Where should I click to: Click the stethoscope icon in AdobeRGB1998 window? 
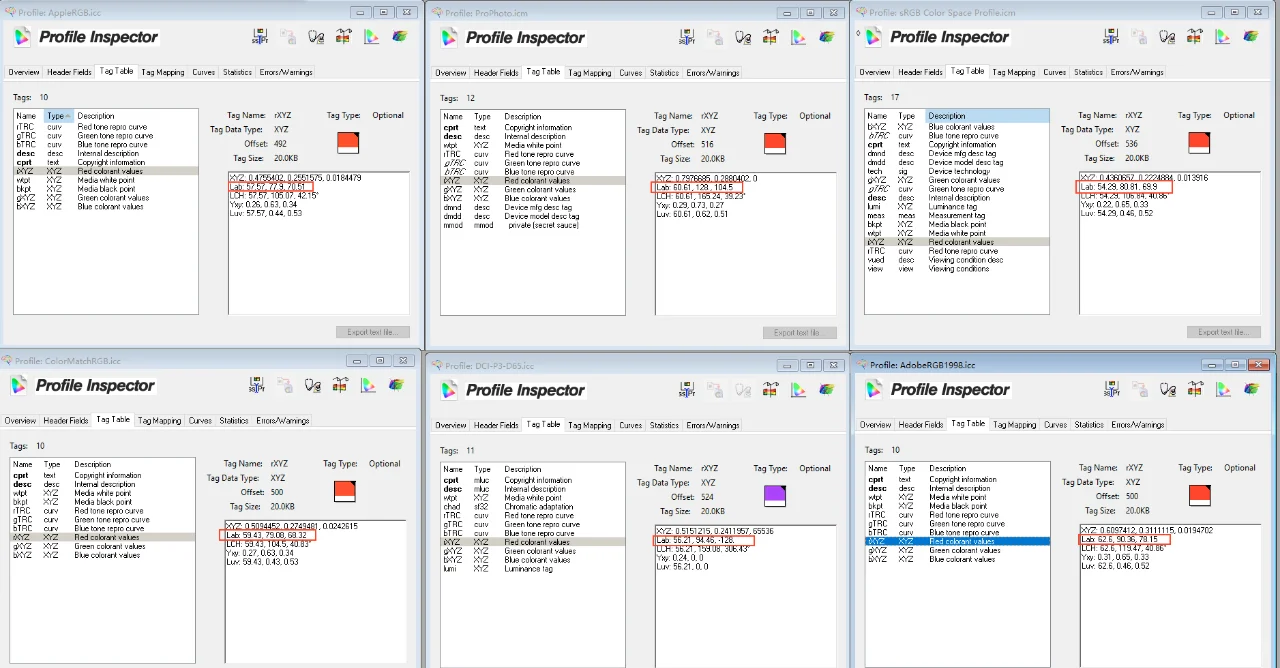pyautogui.click(x=1167, y=389)
